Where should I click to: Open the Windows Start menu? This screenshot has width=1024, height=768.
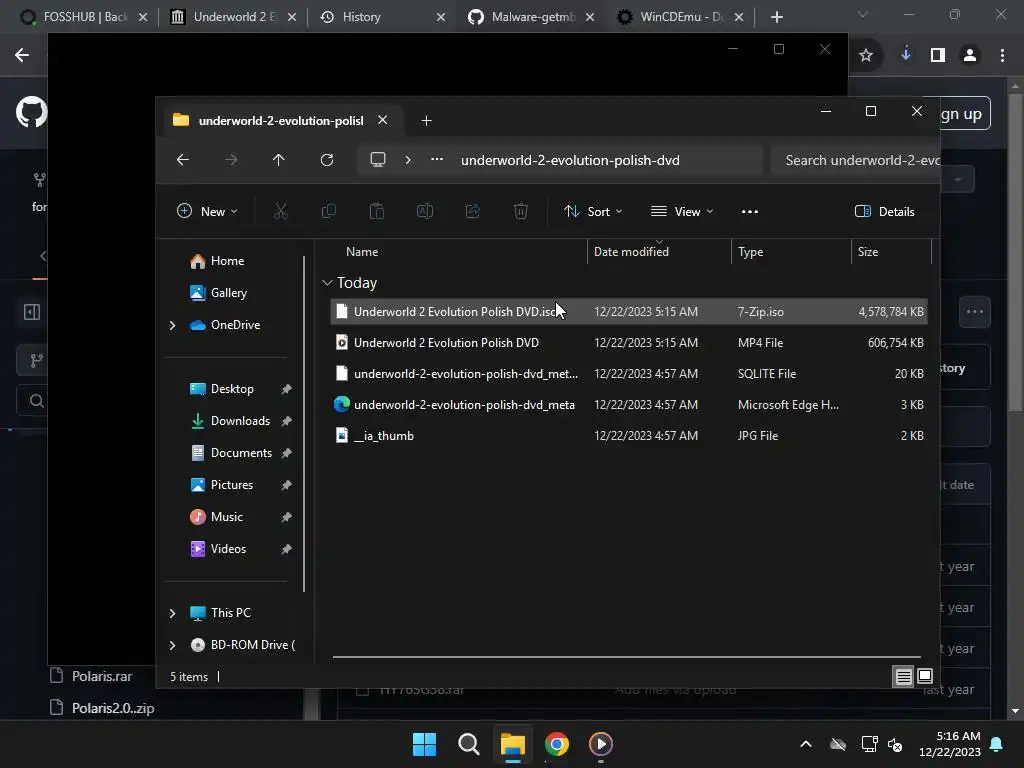[424, 744]
